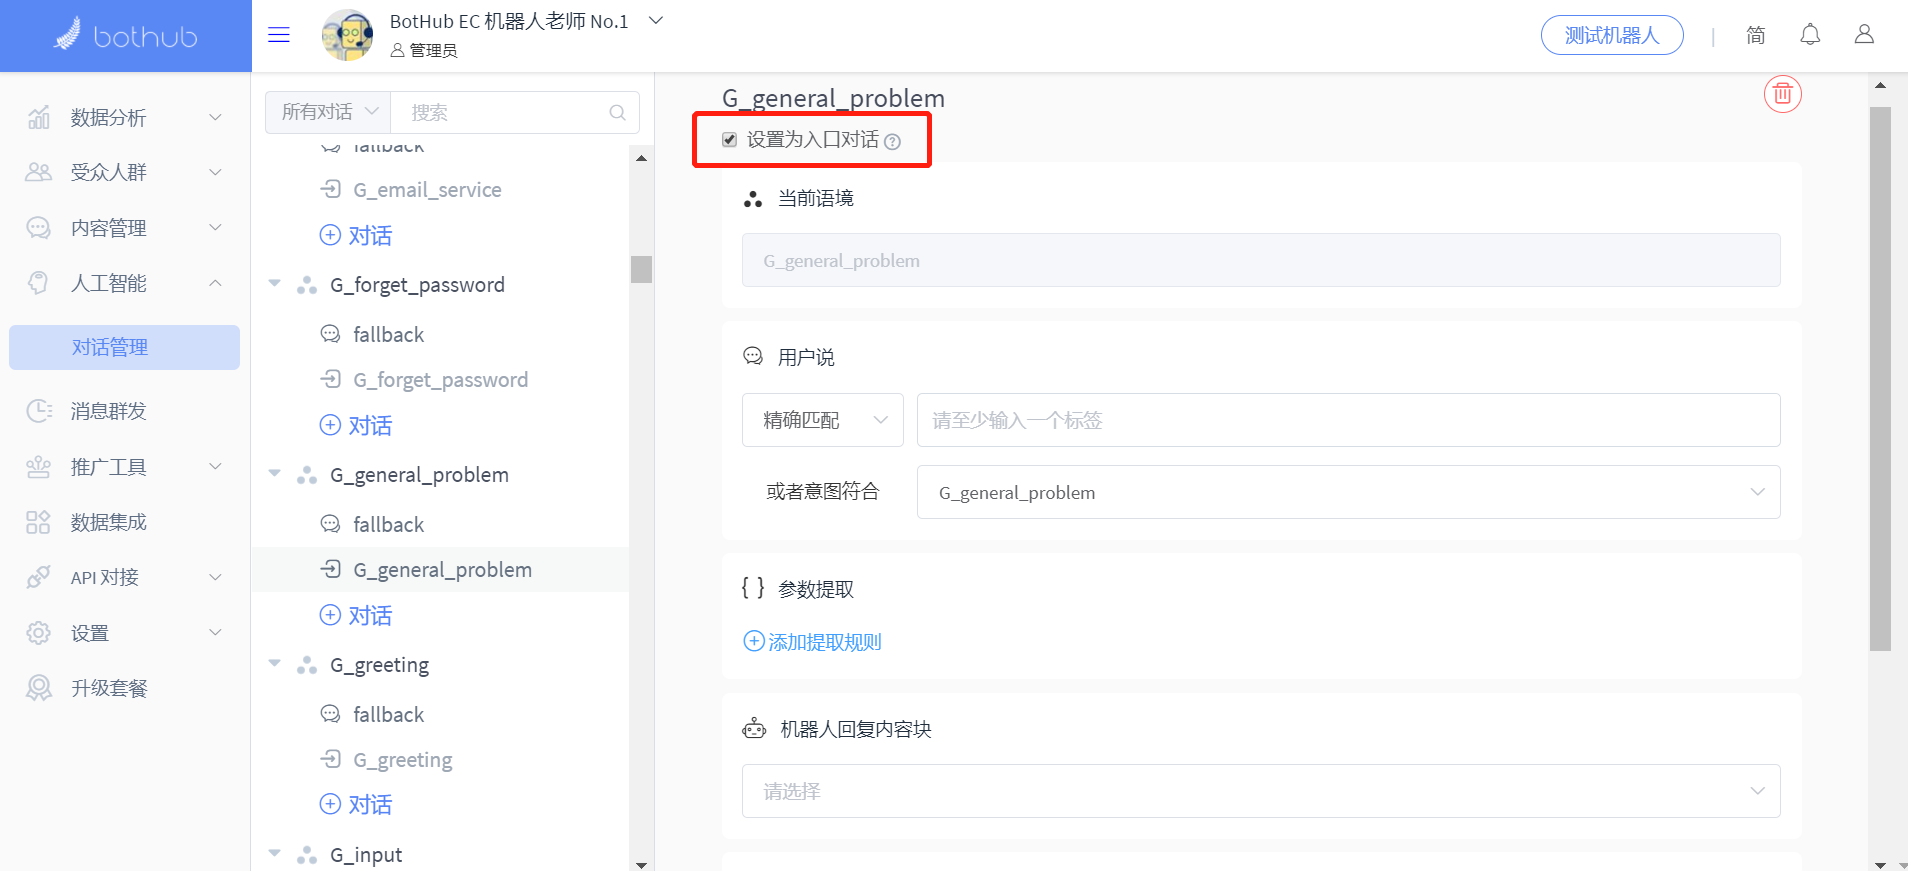Screen dimensions: 1908x871
Task: Add 对话 under G_general_problem group
Action: tap(356, 615)
